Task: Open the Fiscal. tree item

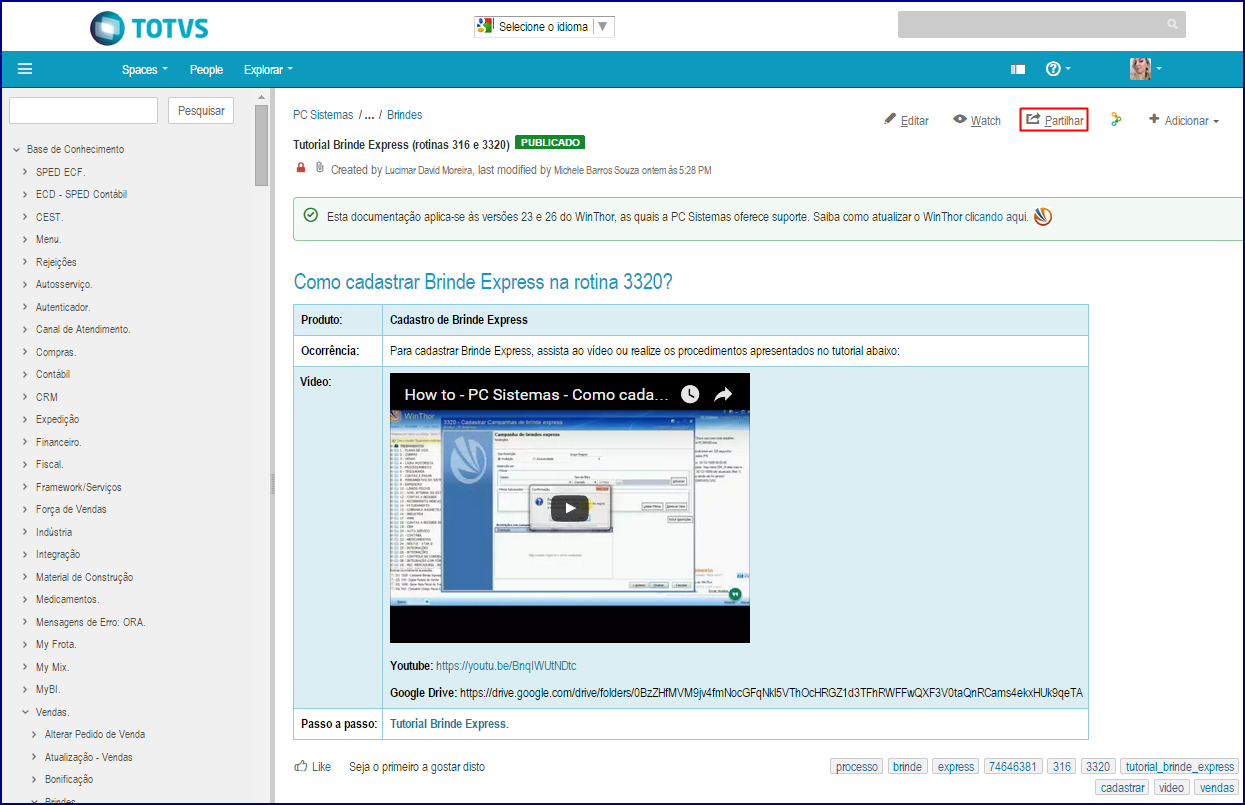Action: click(50, 464)
